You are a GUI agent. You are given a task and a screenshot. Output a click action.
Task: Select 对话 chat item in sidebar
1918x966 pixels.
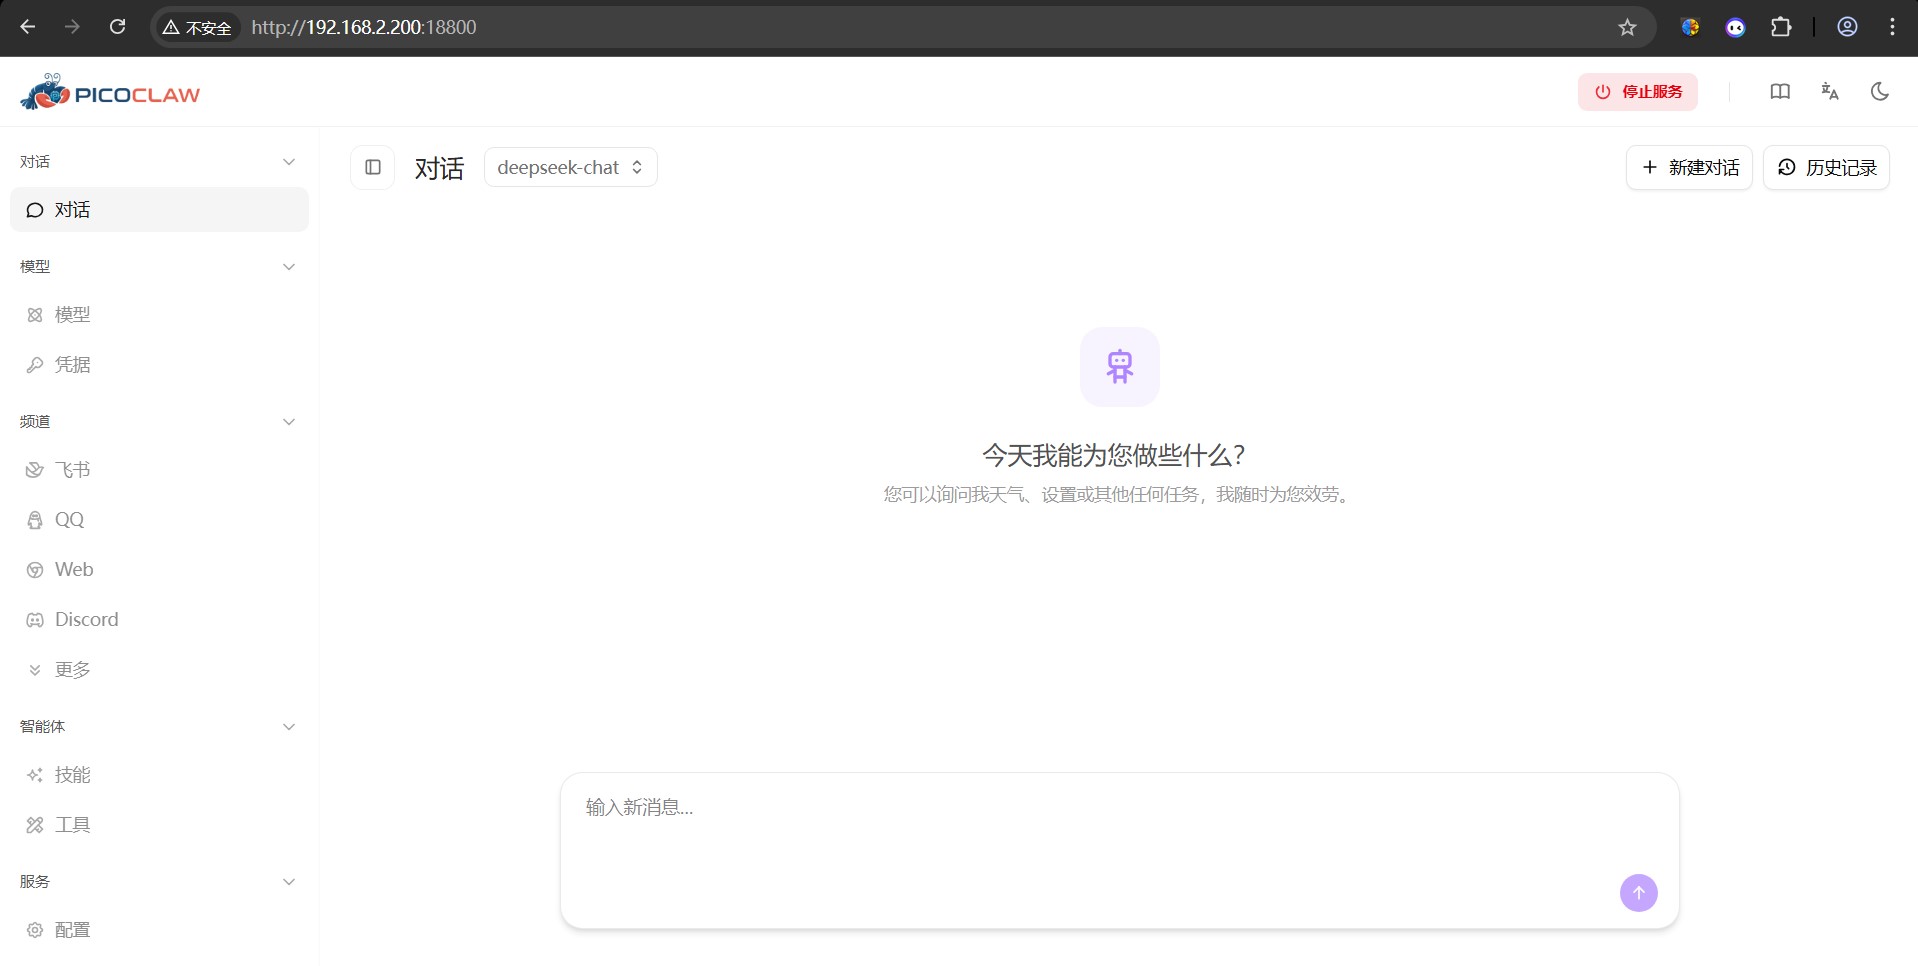(159, 210)
